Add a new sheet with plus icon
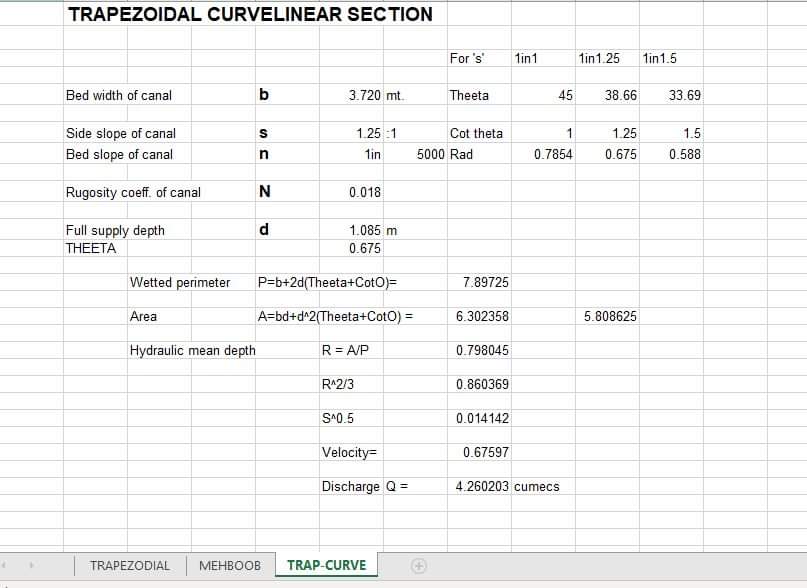807x588 pixels. coord(418,565)
